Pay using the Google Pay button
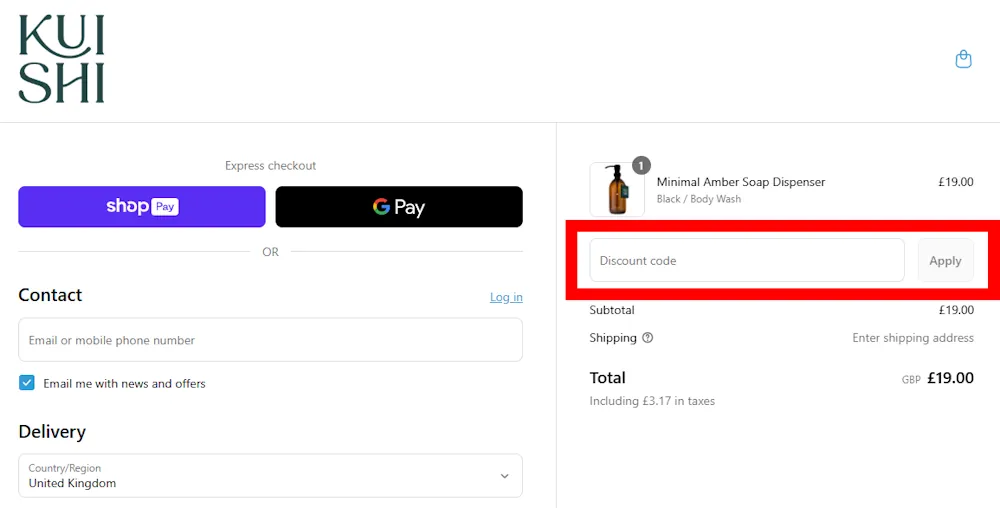The width and height of the screenshot is (1000, 508). pos(399,207)
